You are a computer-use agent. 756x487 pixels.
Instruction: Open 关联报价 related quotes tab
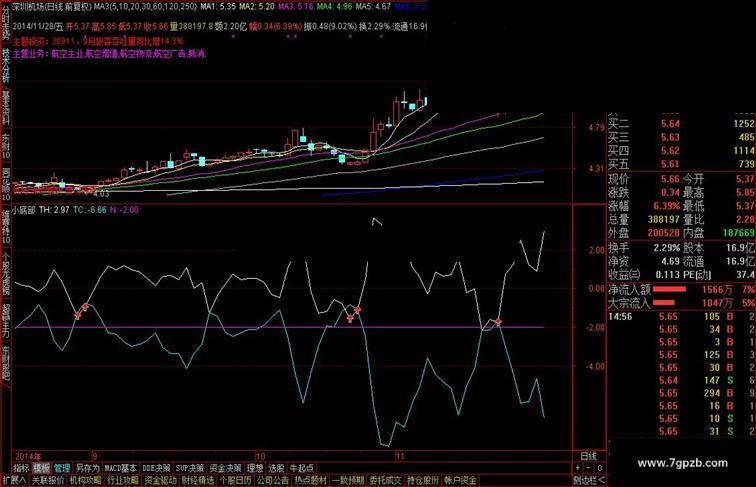coord(48,480)
